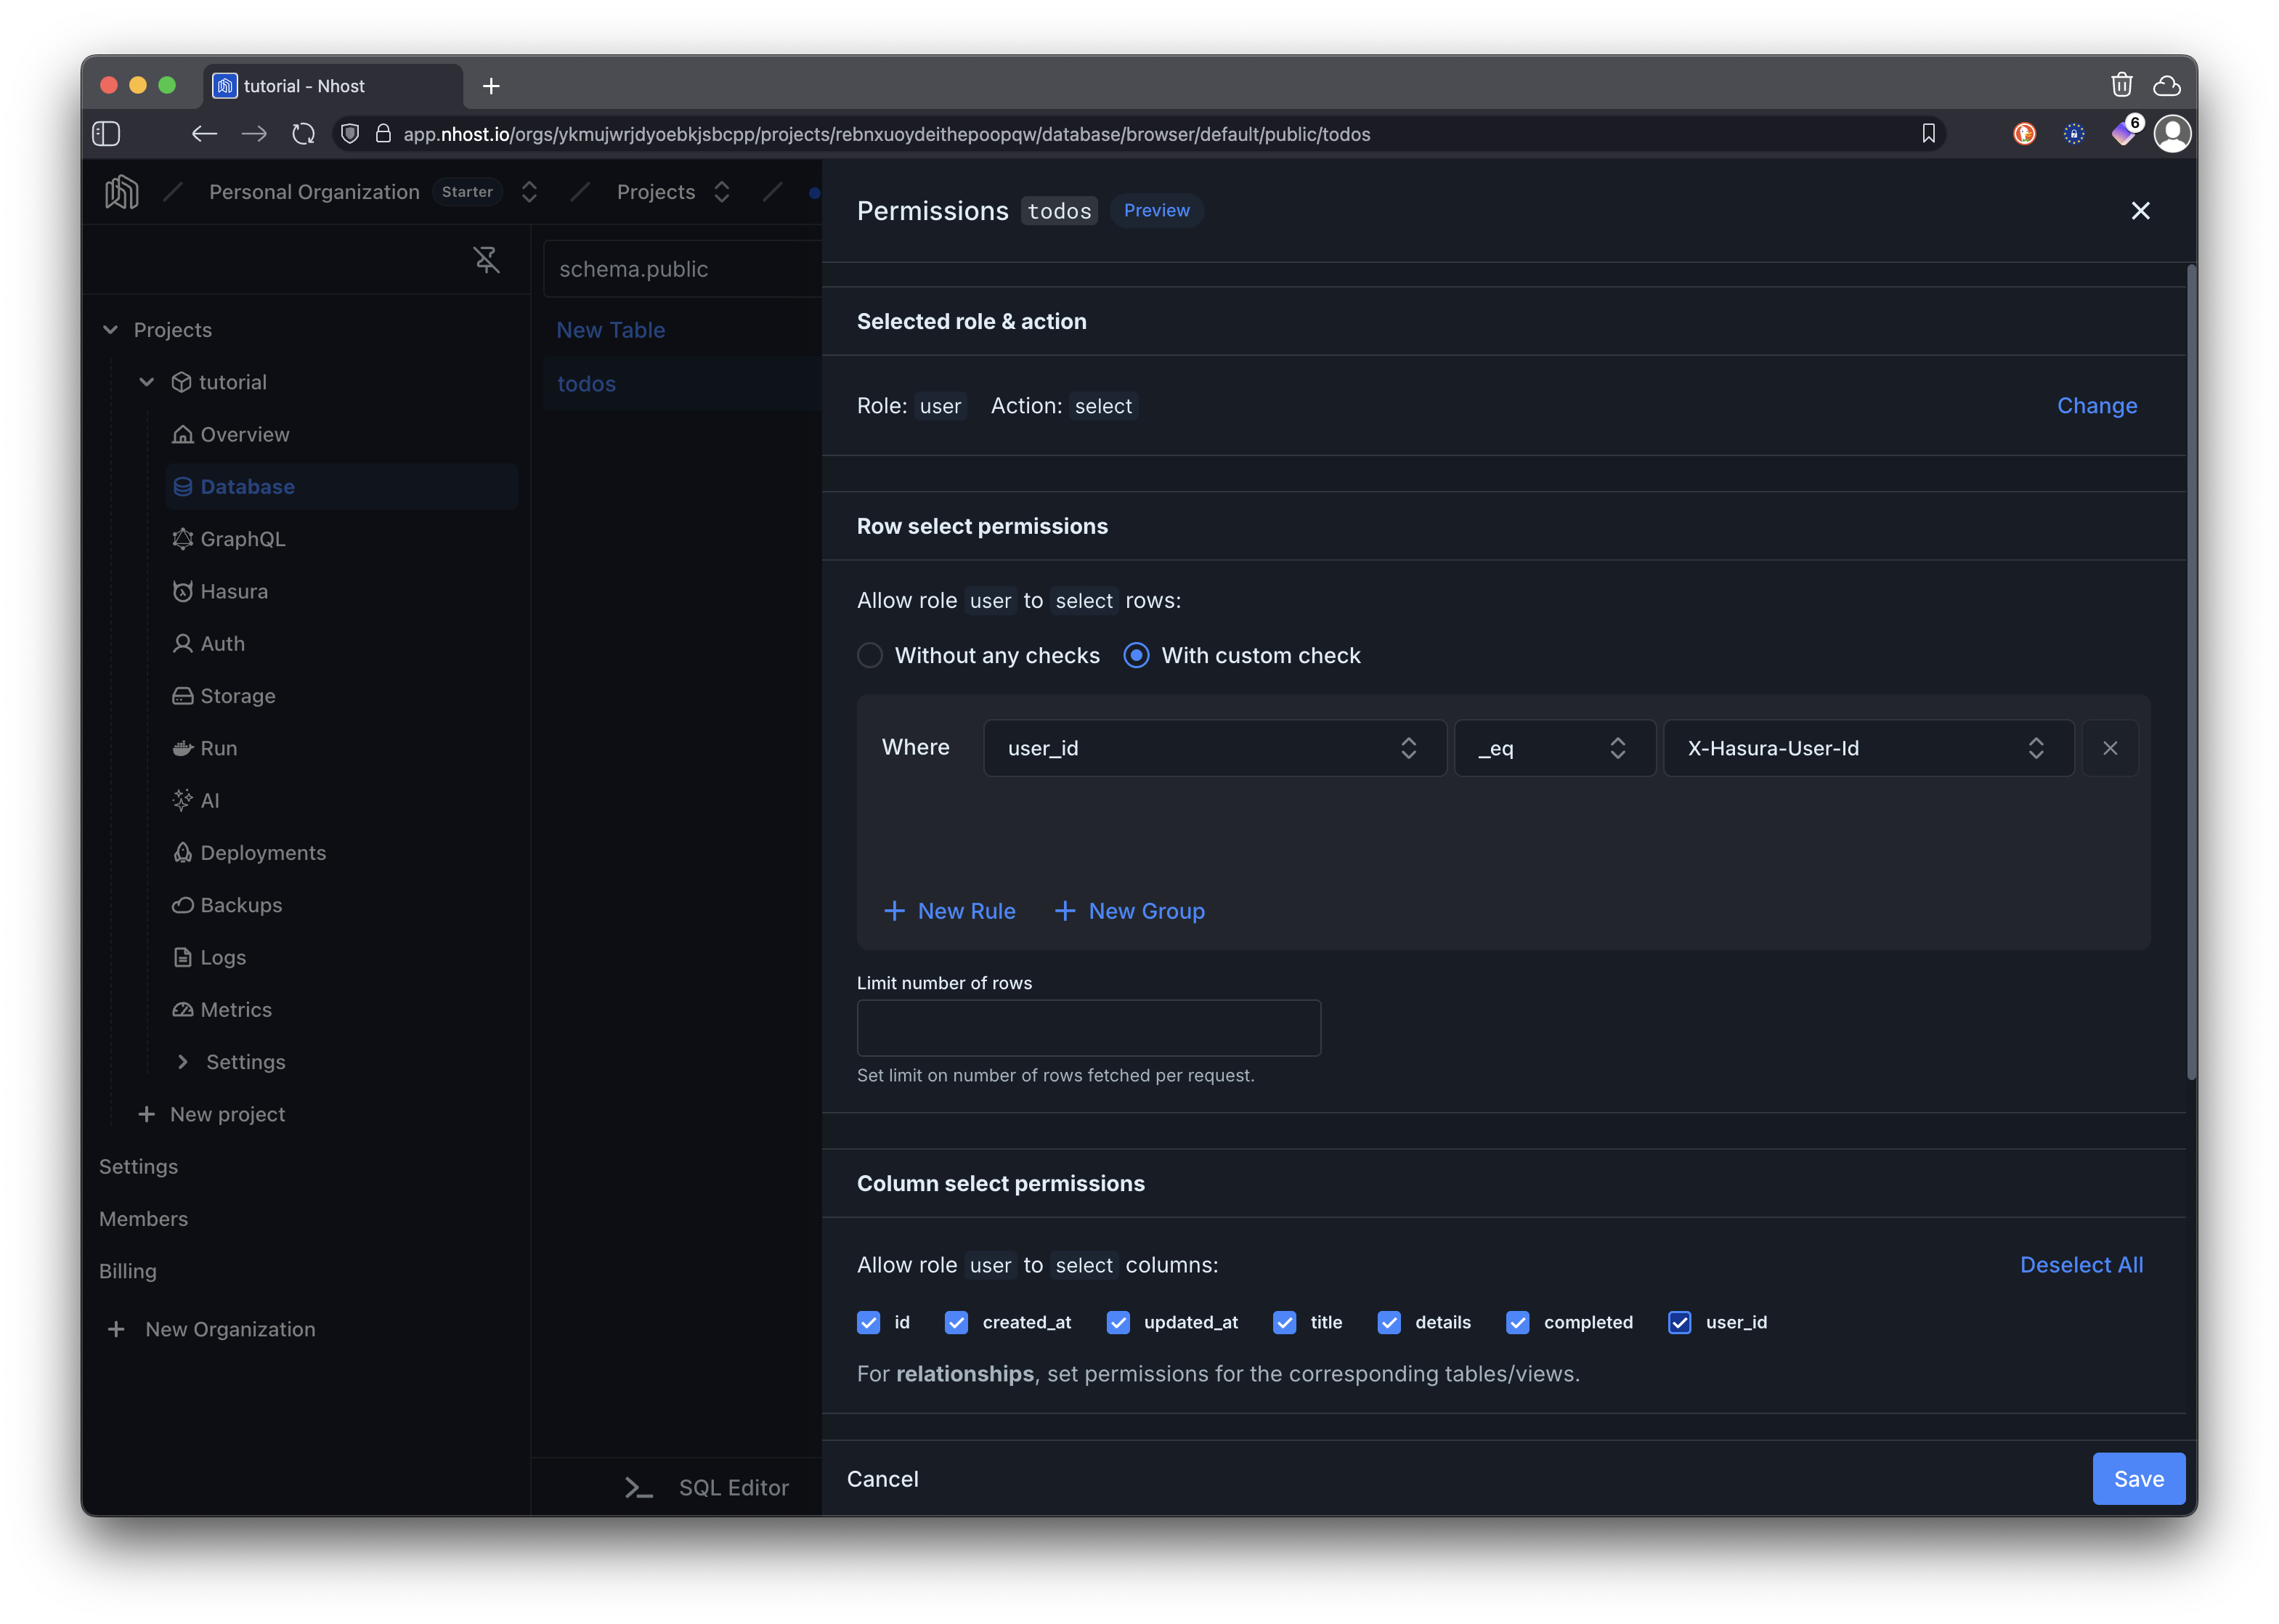Image resolution: width=2279 pixels, height=1624 pixels.
Task: Open the Auth section
Action: (x=222, y=643)
